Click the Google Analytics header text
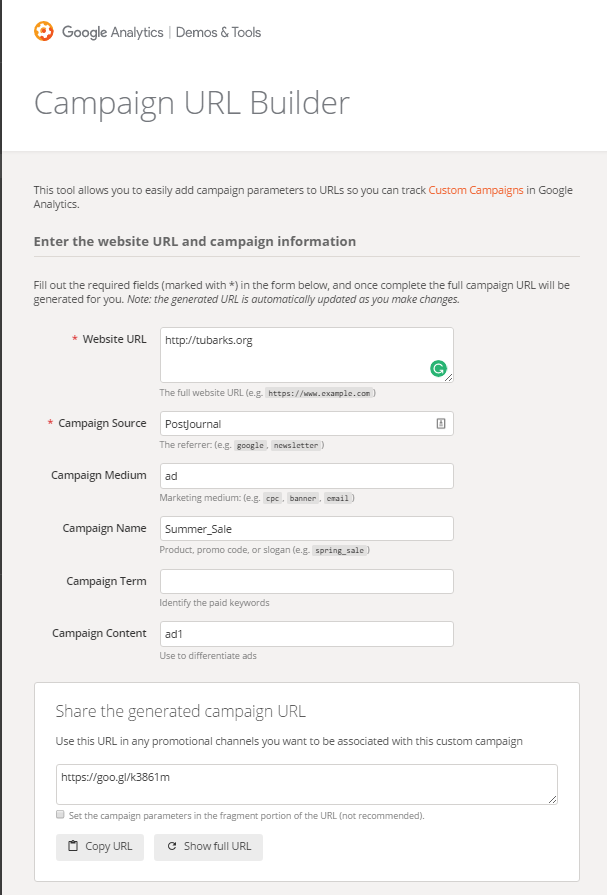This screenshot has height=895, width=607. tap(112, 32)
